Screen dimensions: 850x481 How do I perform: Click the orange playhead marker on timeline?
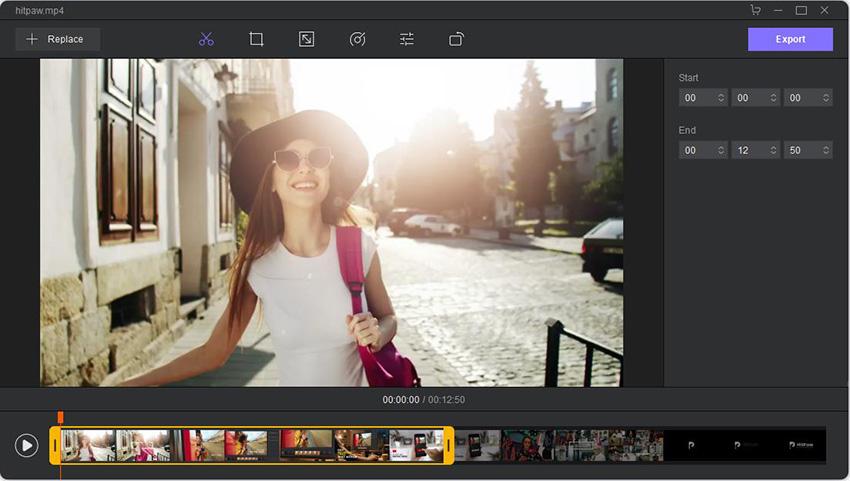point(60,417)
